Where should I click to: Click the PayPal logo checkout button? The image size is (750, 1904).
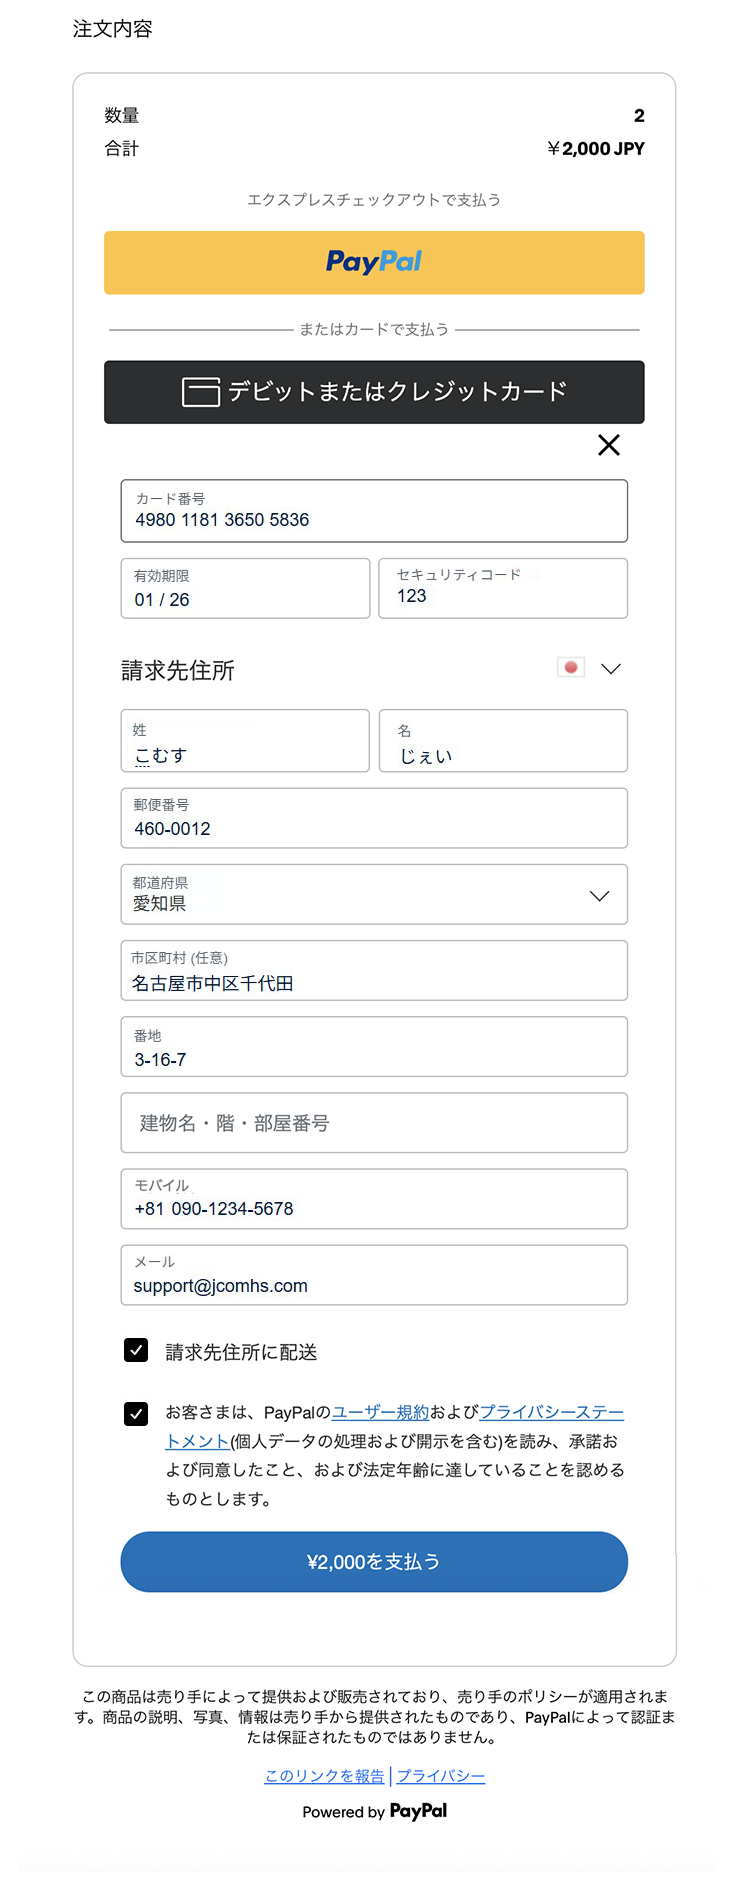coord(374,262)
